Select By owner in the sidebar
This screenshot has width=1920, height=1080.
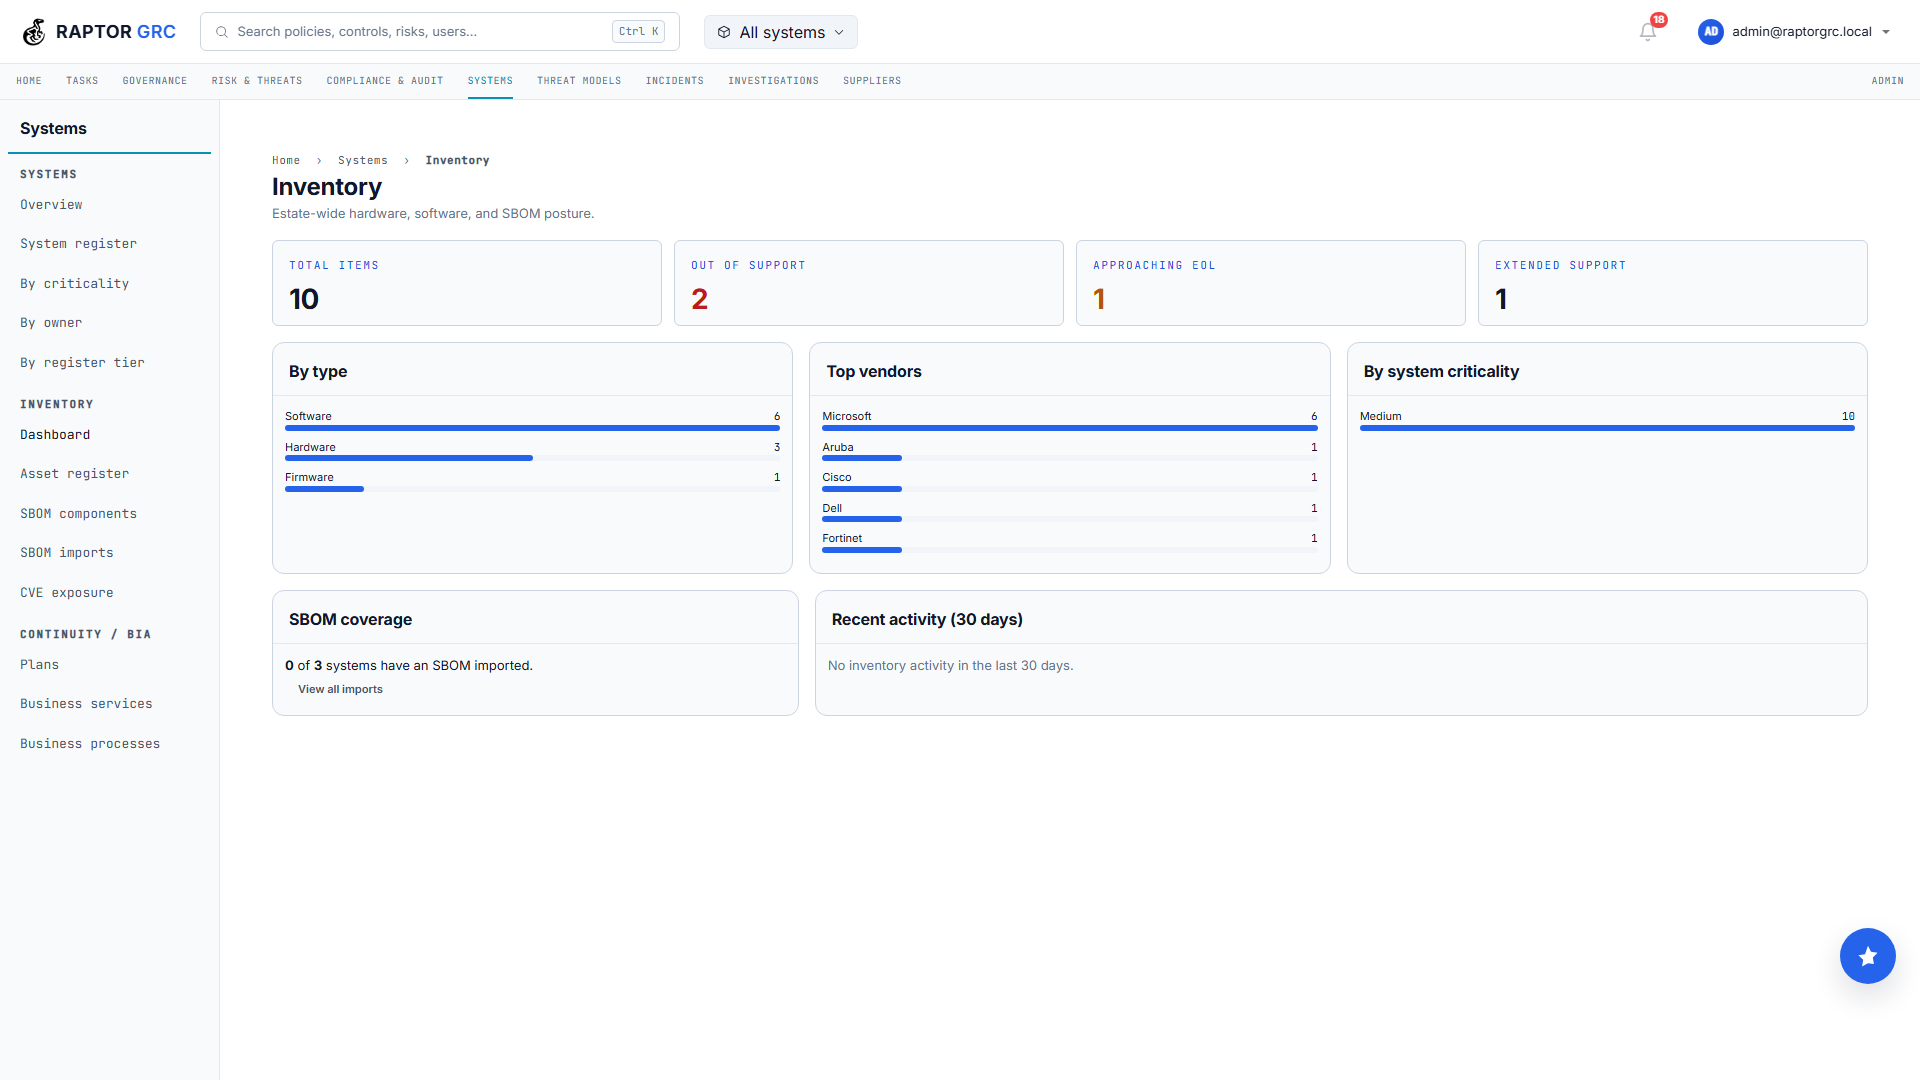coord(51,323)
